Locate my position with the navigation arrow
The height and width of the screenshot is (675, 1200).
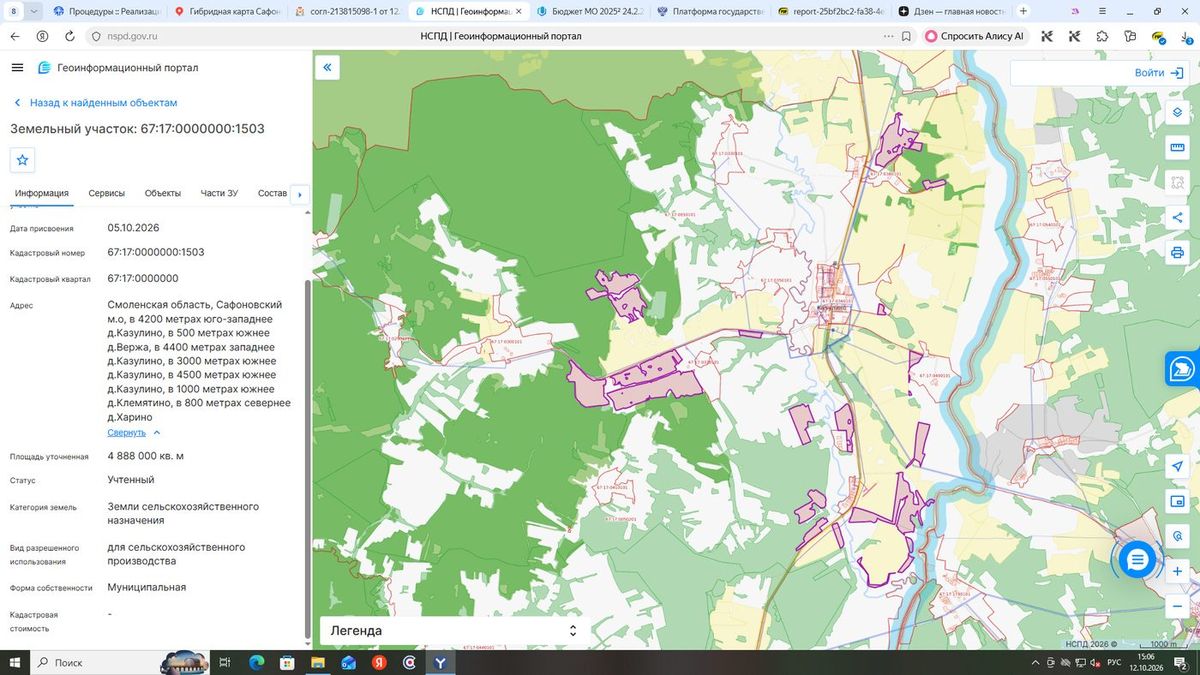tap(1177, 467)
